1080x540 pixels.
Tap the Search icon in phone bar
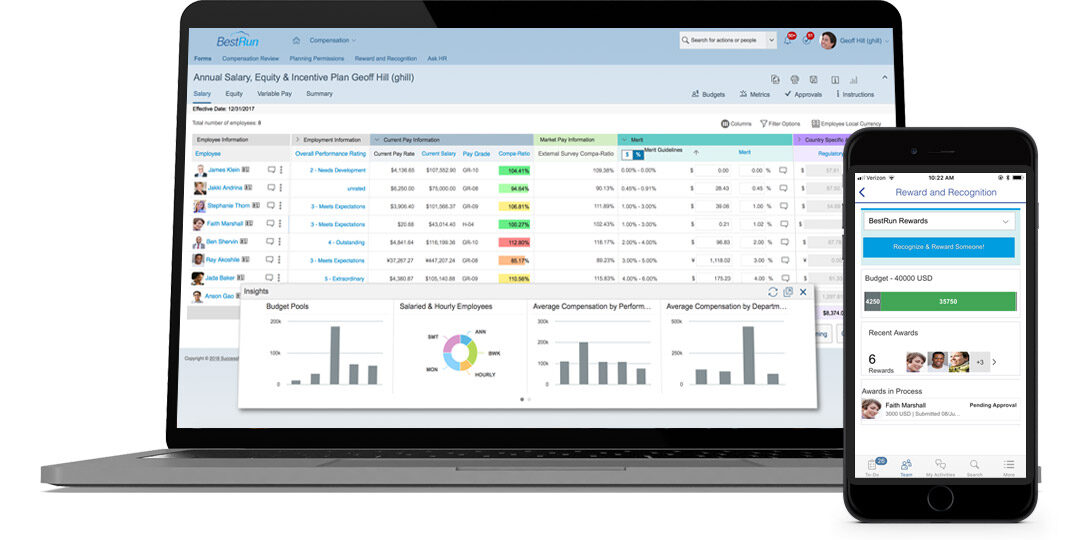(x=974, y=467)
